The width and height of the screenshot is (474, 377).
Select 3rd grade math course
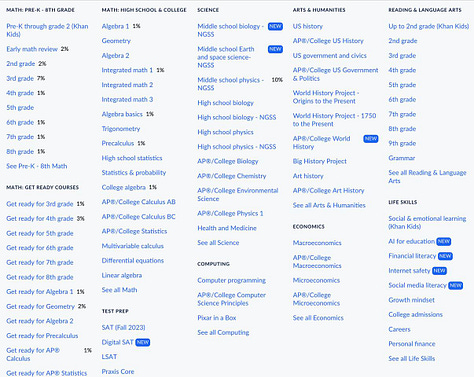(20, 78)
